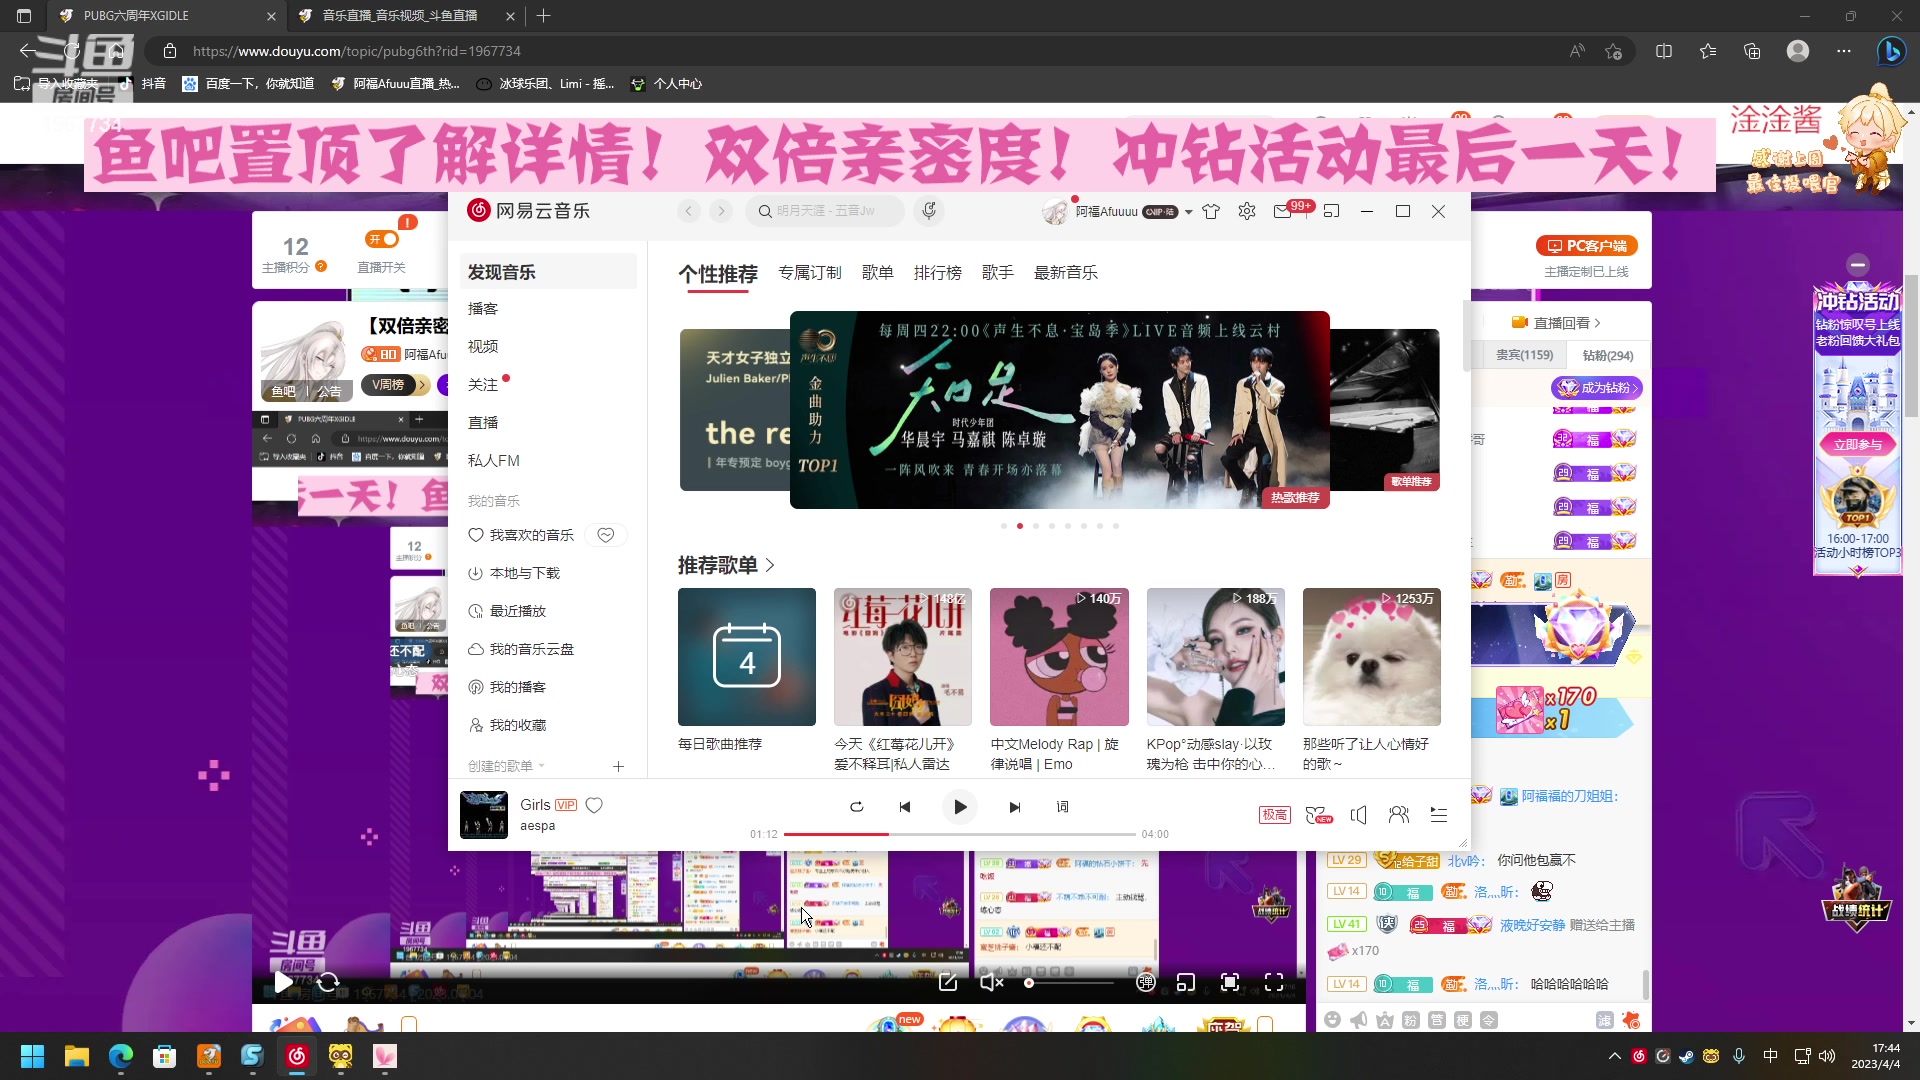Open the emoji picker in Douyu chat
The image size is (1920, 1080).
coord(1332,1020)
